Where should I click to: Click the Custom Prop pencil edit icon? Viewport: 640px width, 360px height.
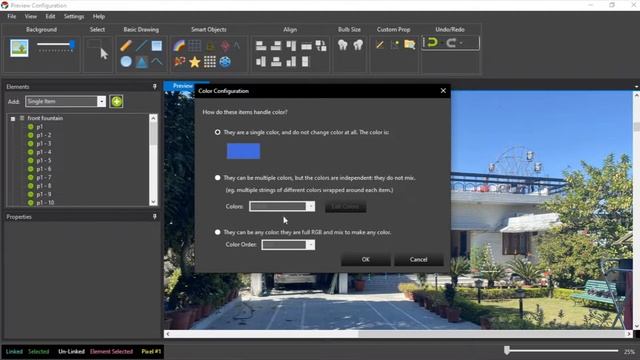point(380,45)
